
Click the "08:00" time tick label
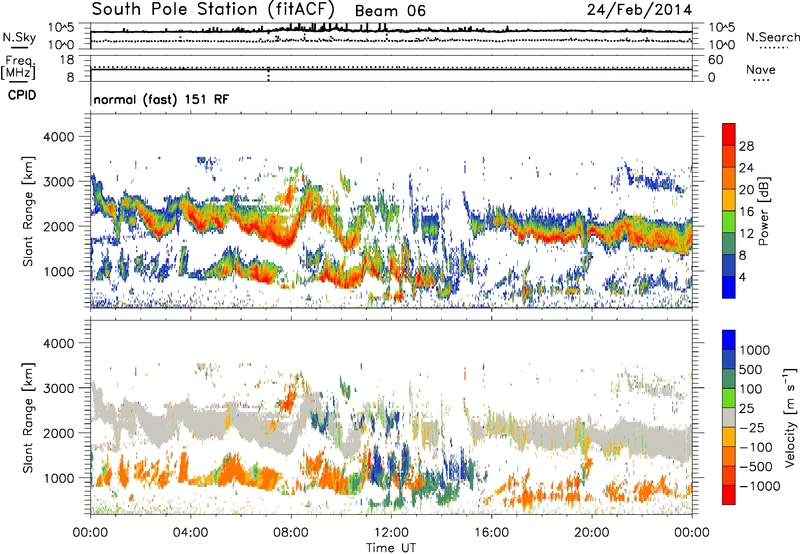(x=291, y=533)
